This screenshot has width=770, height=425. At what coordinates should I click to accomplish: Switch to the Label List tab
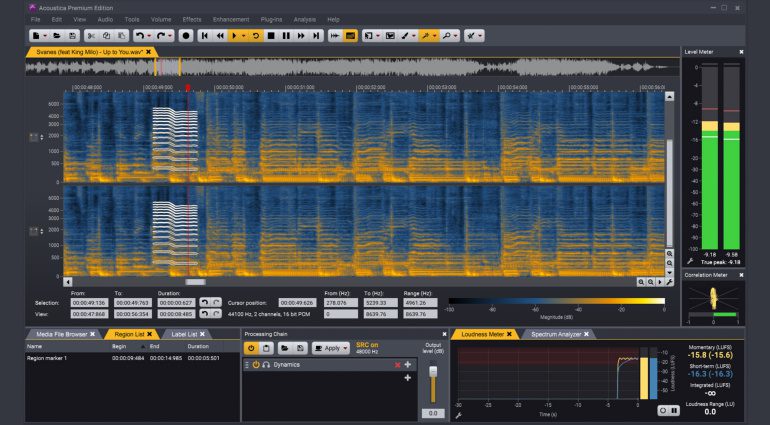point(184,334)
